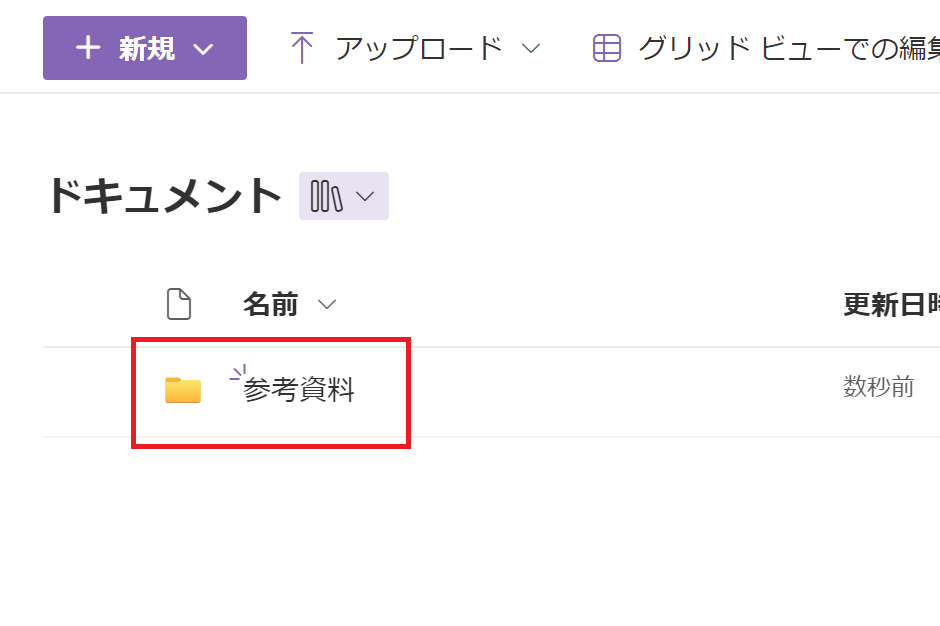Expand the view switcher chevron
Screen dimensions: 940x626
[x=365, y=196]
